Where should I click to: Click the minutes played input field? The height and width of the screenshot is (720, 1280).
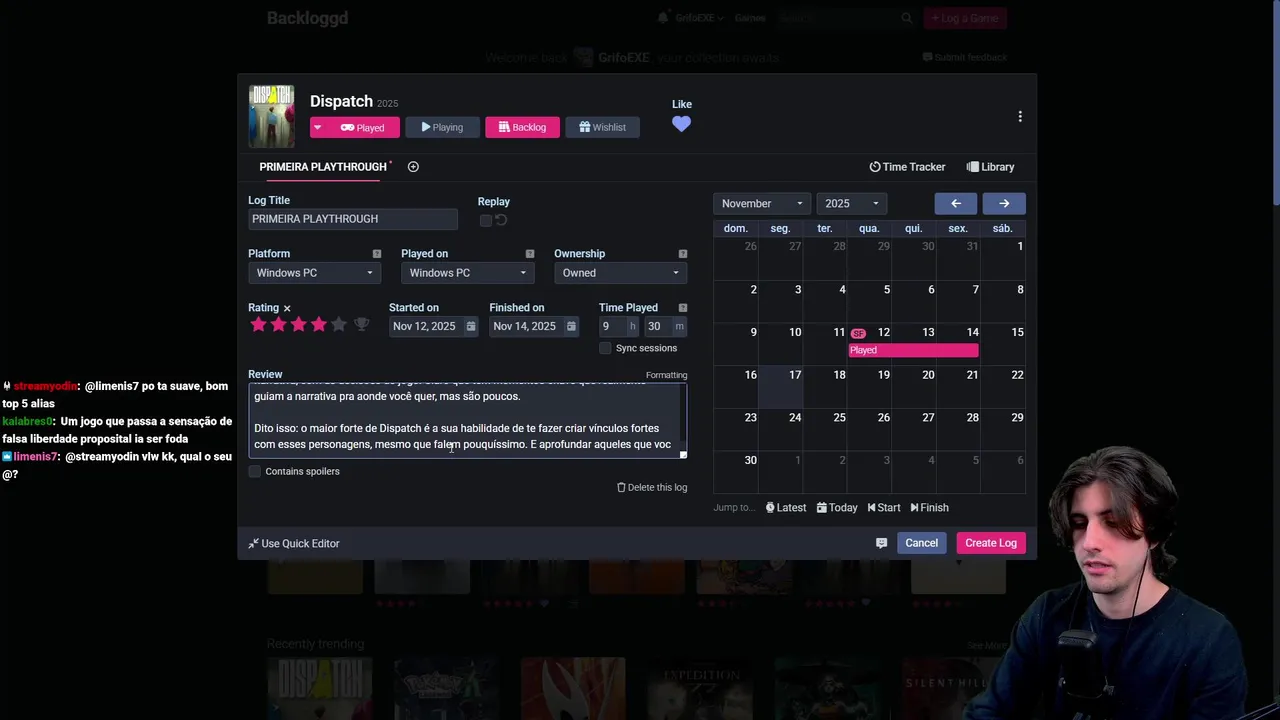pos(659,326)
